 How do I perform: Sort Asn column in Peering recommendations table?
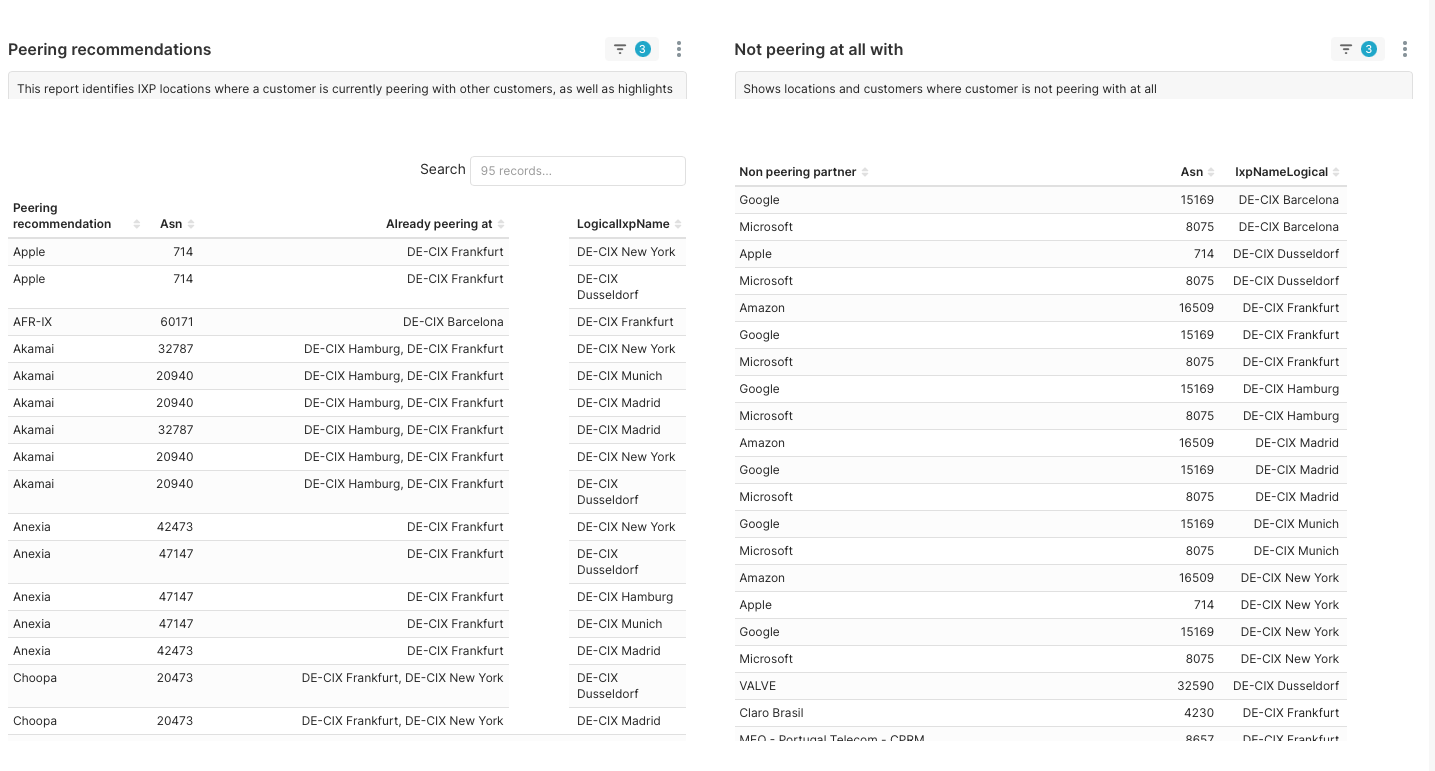point(176,224)
